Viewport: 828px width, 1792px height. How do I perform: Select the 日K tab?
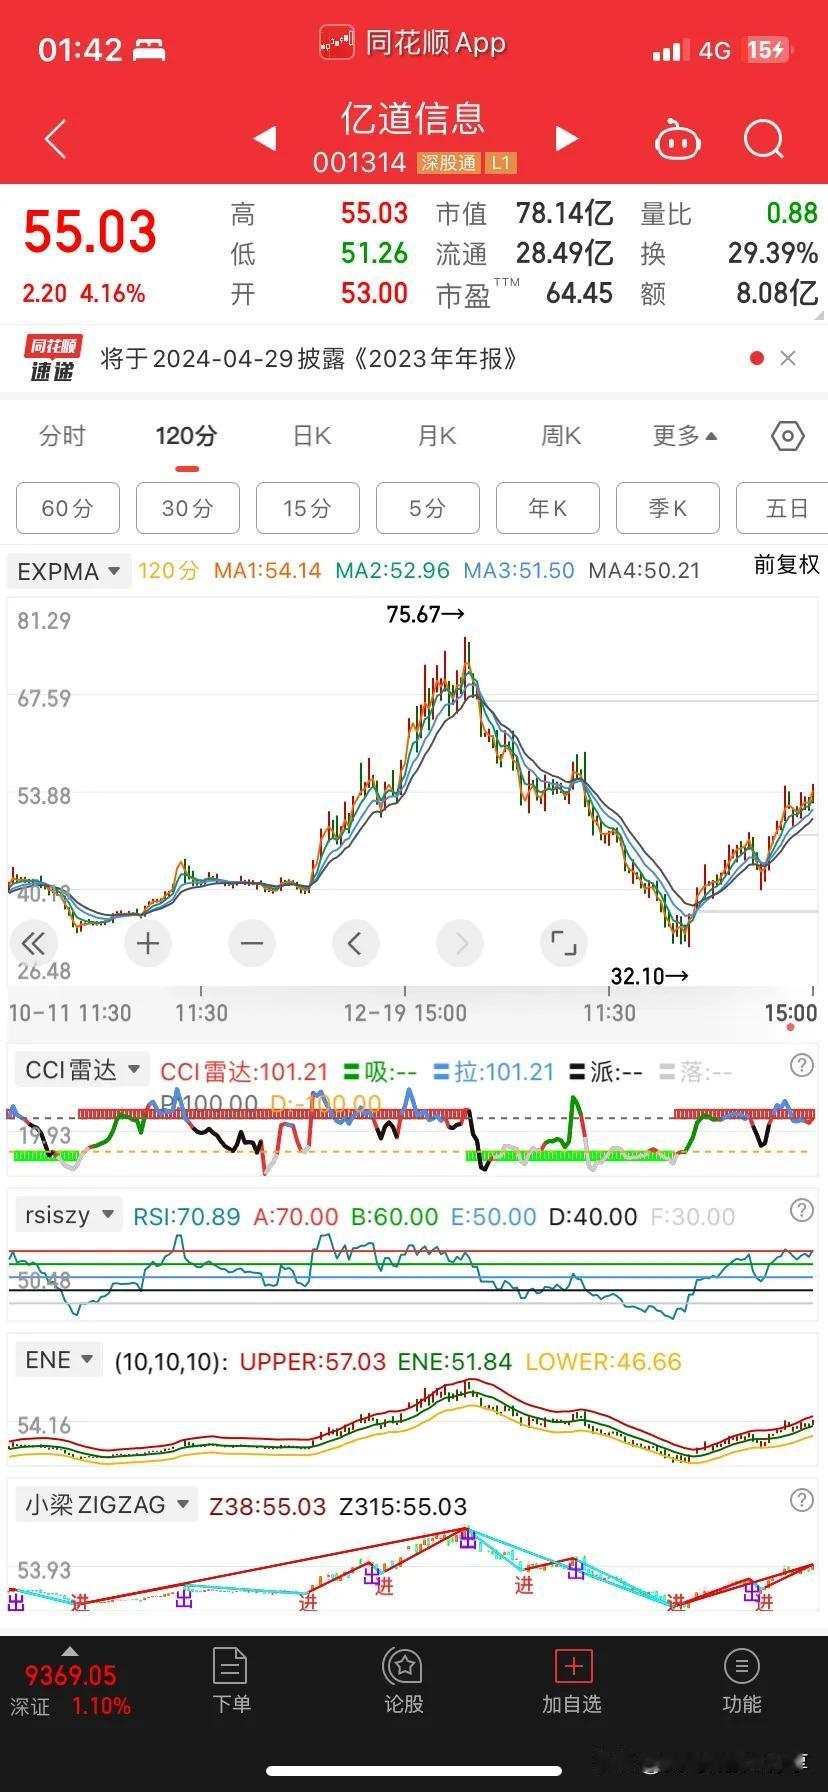point(311,436)
